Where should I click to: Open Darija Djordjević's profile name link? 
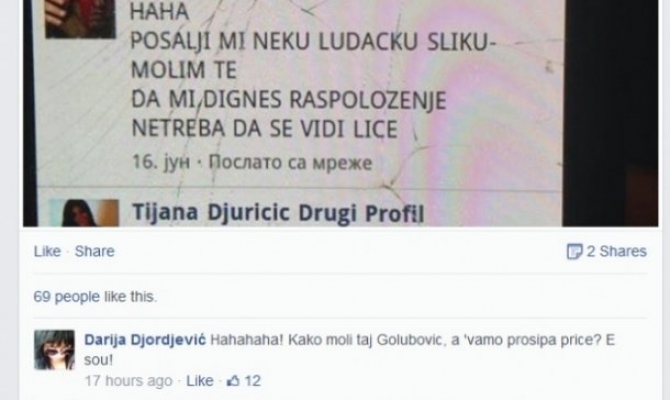tap(145, 340)
